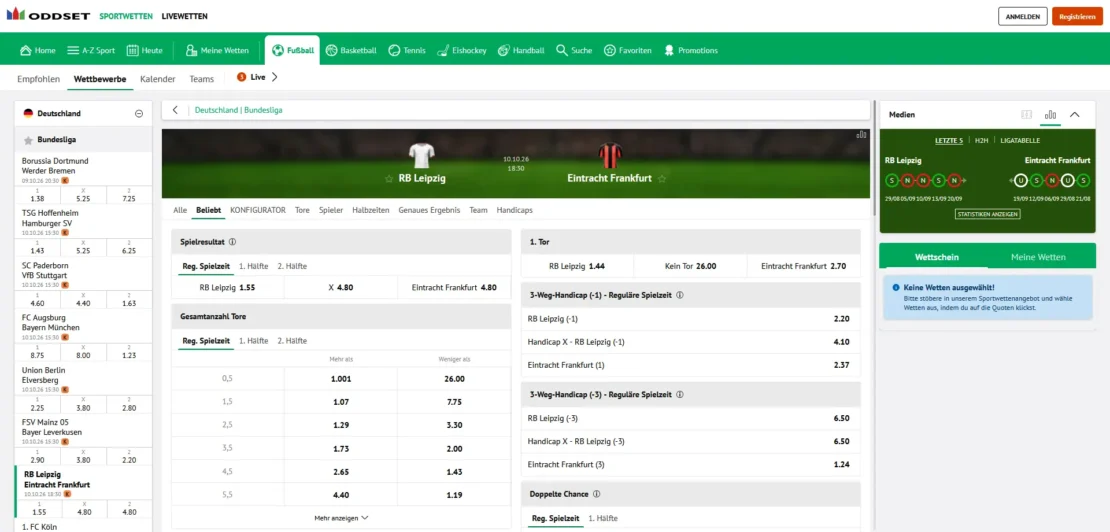Select 2. Hälfte under Gesamtanzahl Tore

[292, 340]
